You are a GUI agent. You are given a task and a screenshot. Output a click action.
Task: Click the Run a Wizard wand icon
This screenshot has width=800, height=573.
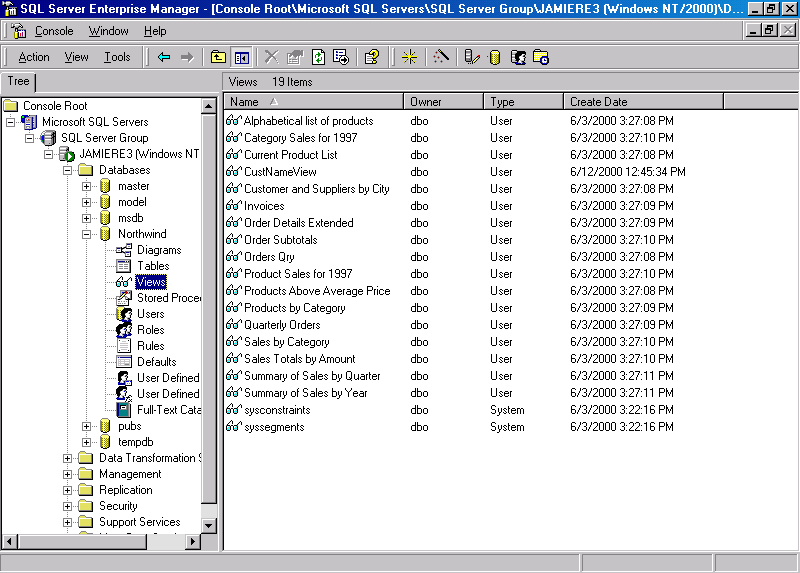point(441,57)
